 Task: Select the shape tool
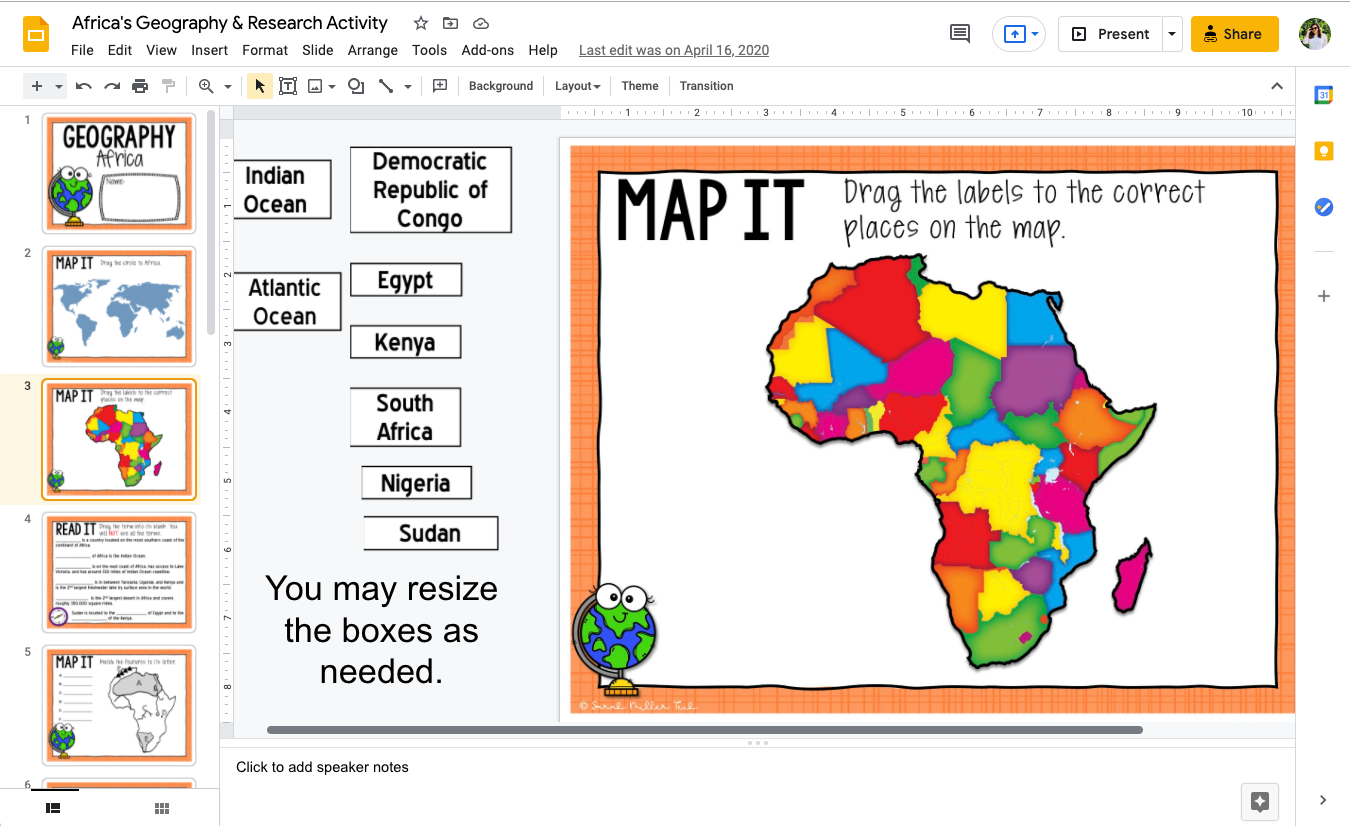click(356, 86)
